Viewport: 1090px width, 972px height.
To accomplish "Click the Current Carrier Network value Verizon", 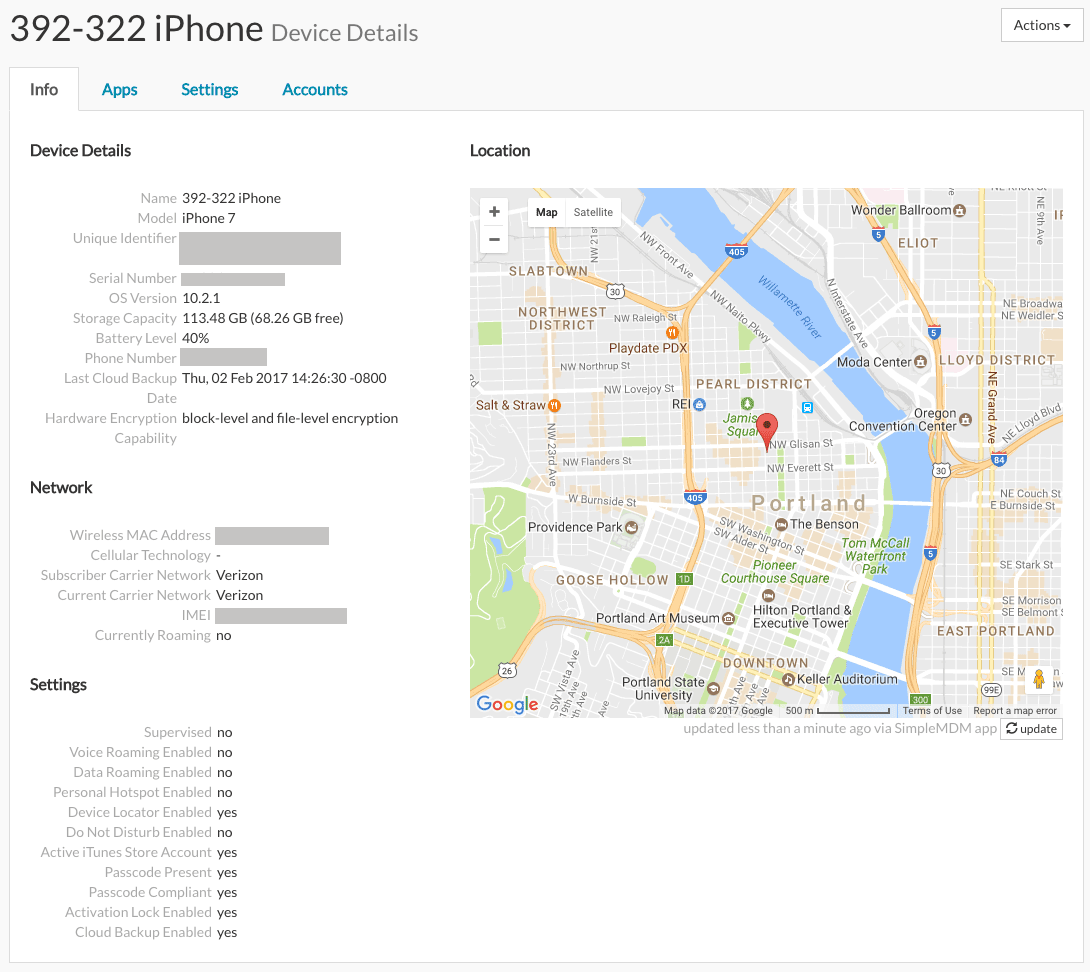I will pos(240,596).
